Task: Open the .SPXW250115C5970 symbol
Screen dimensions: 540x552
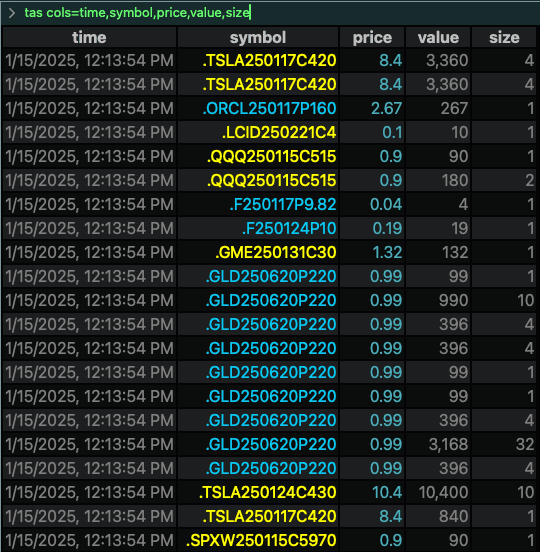Action: [261, 540]
